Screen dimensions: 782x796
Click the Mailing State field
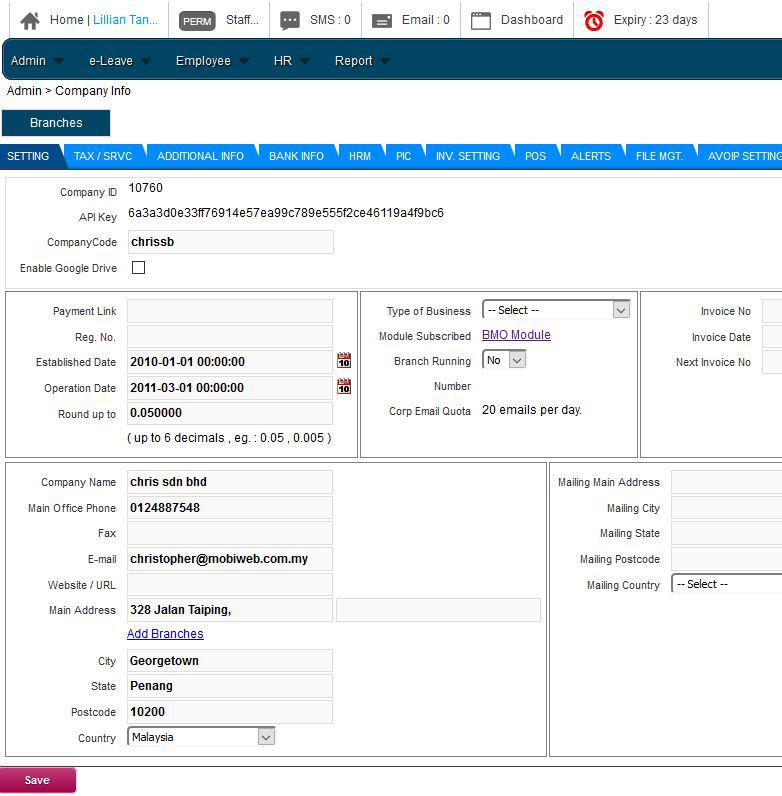pos(727,533)
